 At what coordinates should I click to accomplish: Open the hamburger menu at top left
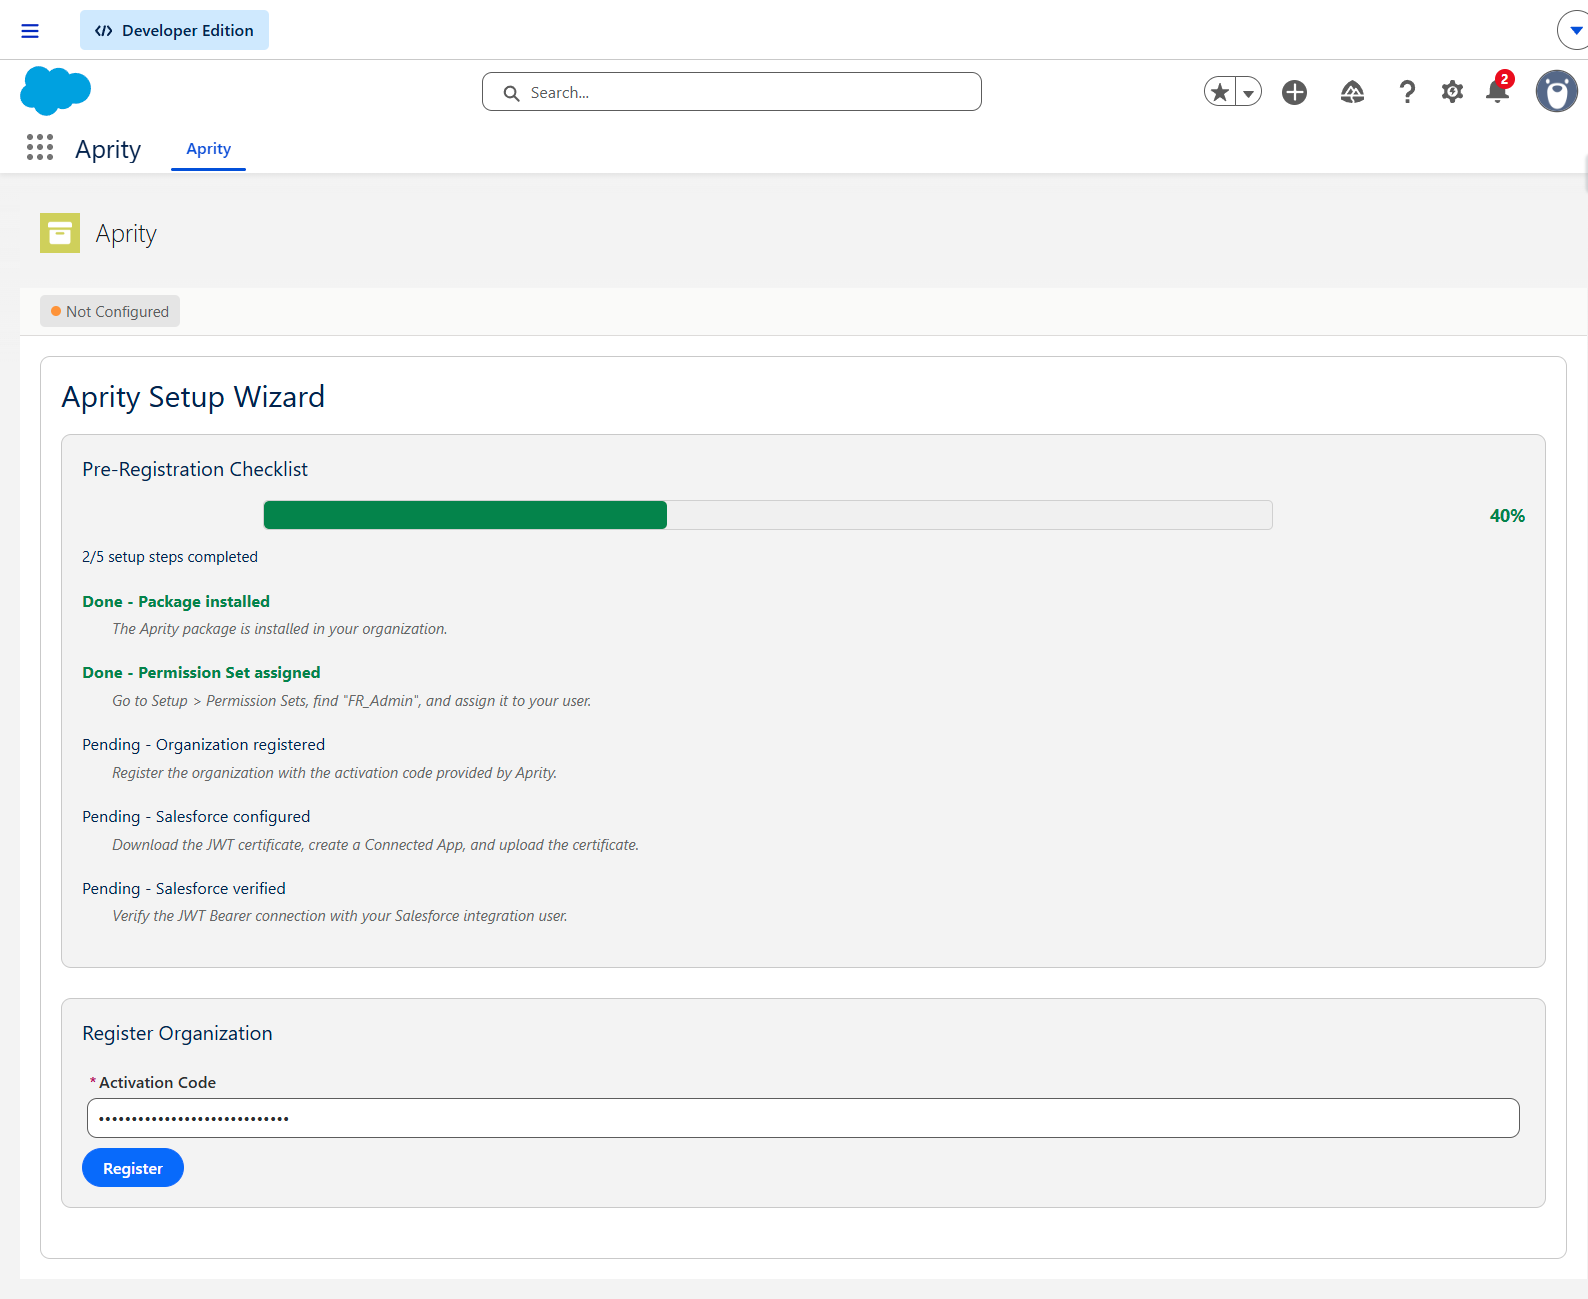click(x=30, y=31)
